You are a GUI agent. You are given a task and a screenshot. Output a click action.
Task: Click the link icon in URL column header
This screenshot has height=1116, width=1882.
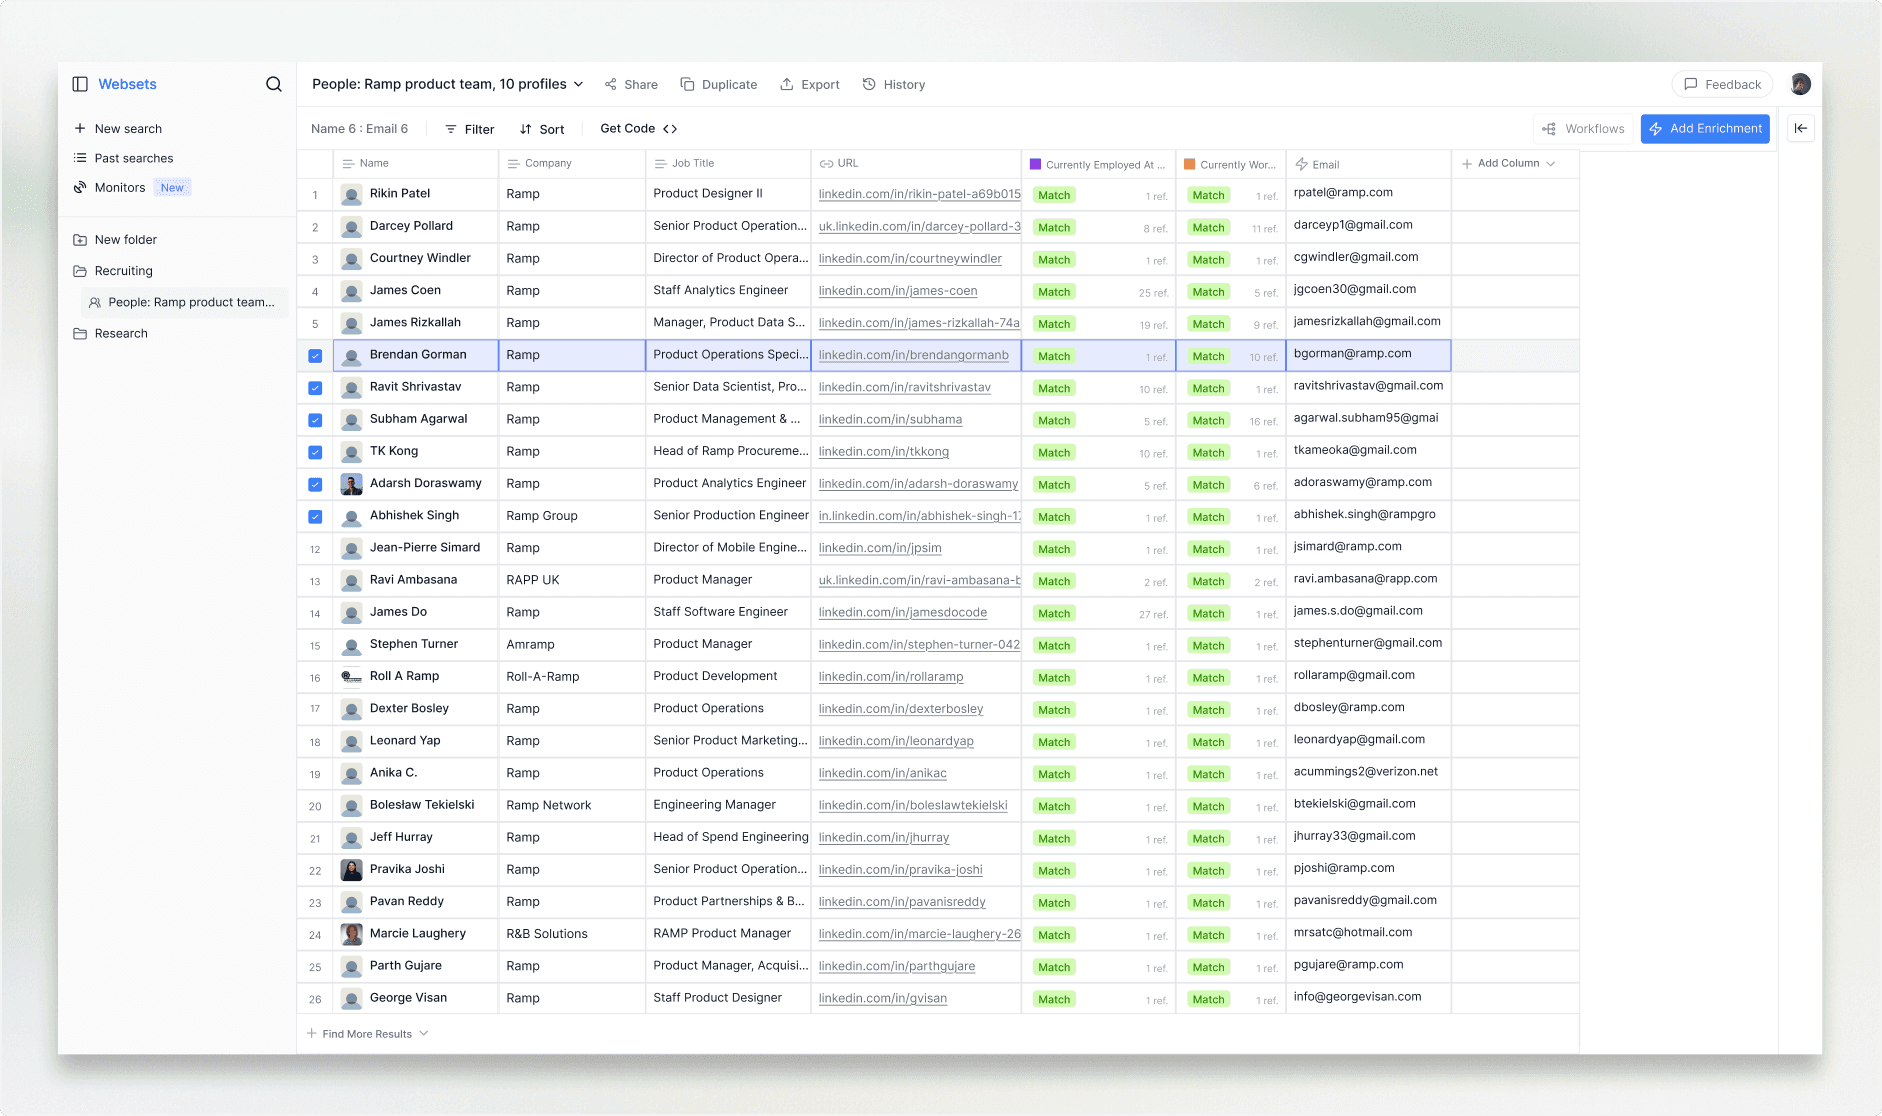pyautogui.click(x=826, y=163)
